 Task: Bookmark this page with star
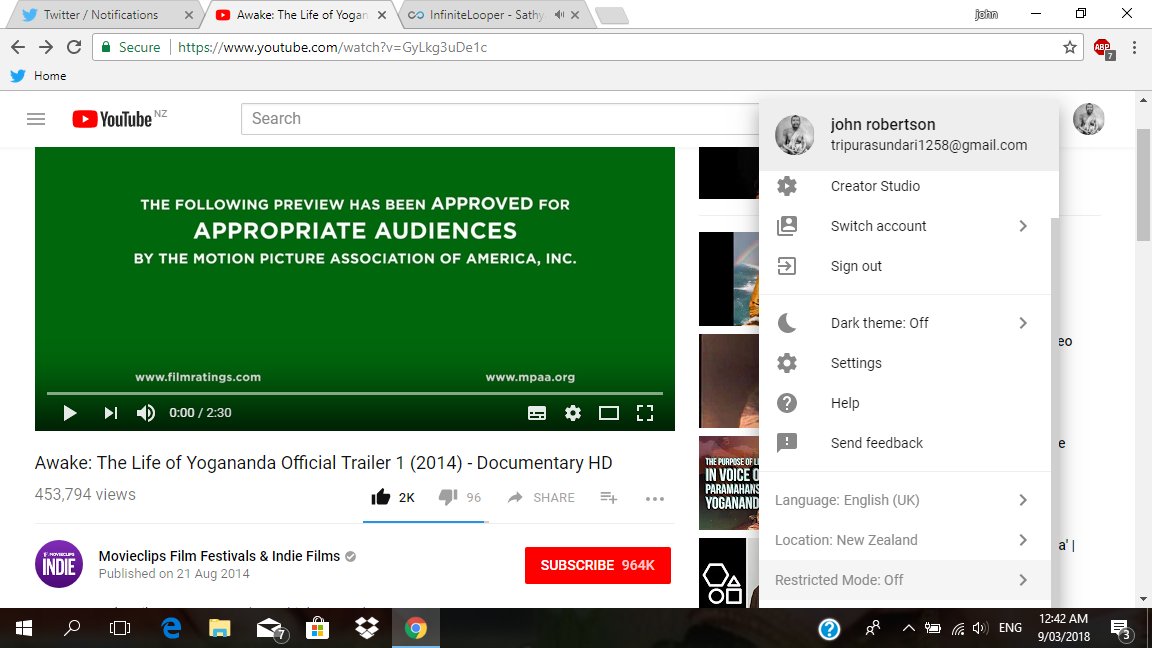tap(1070, 47)
